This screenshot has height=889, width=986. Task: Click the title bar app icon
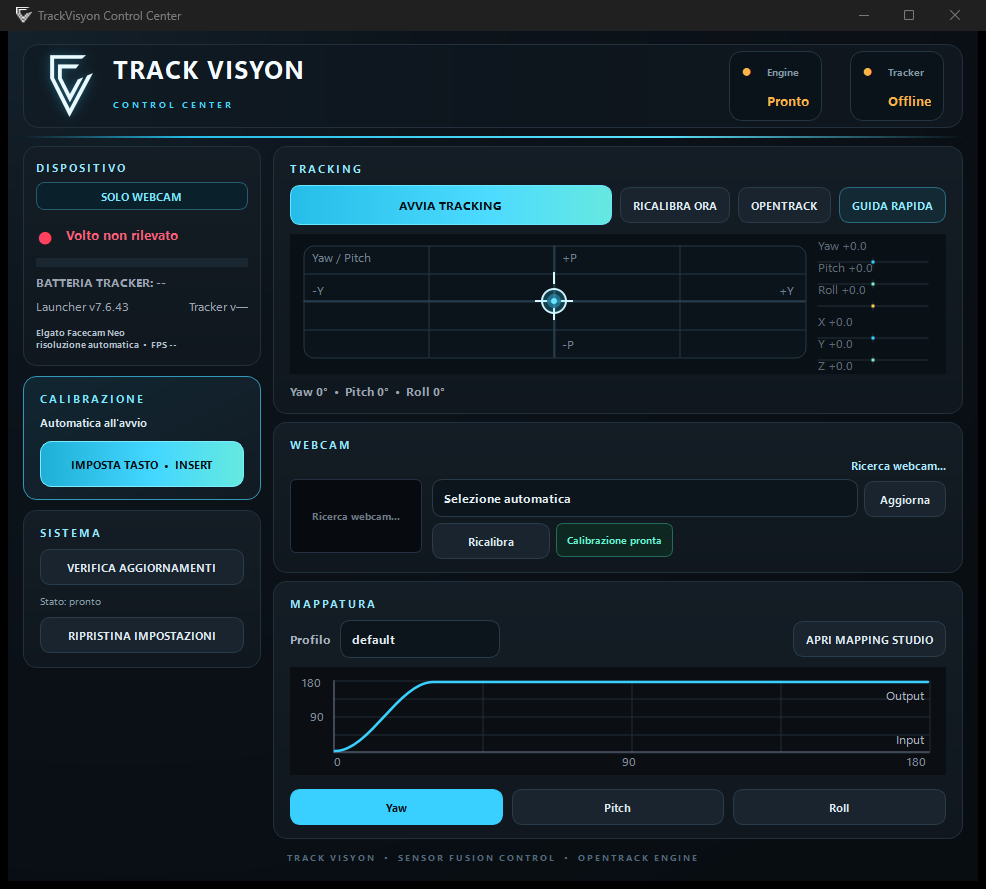[23, 15]
